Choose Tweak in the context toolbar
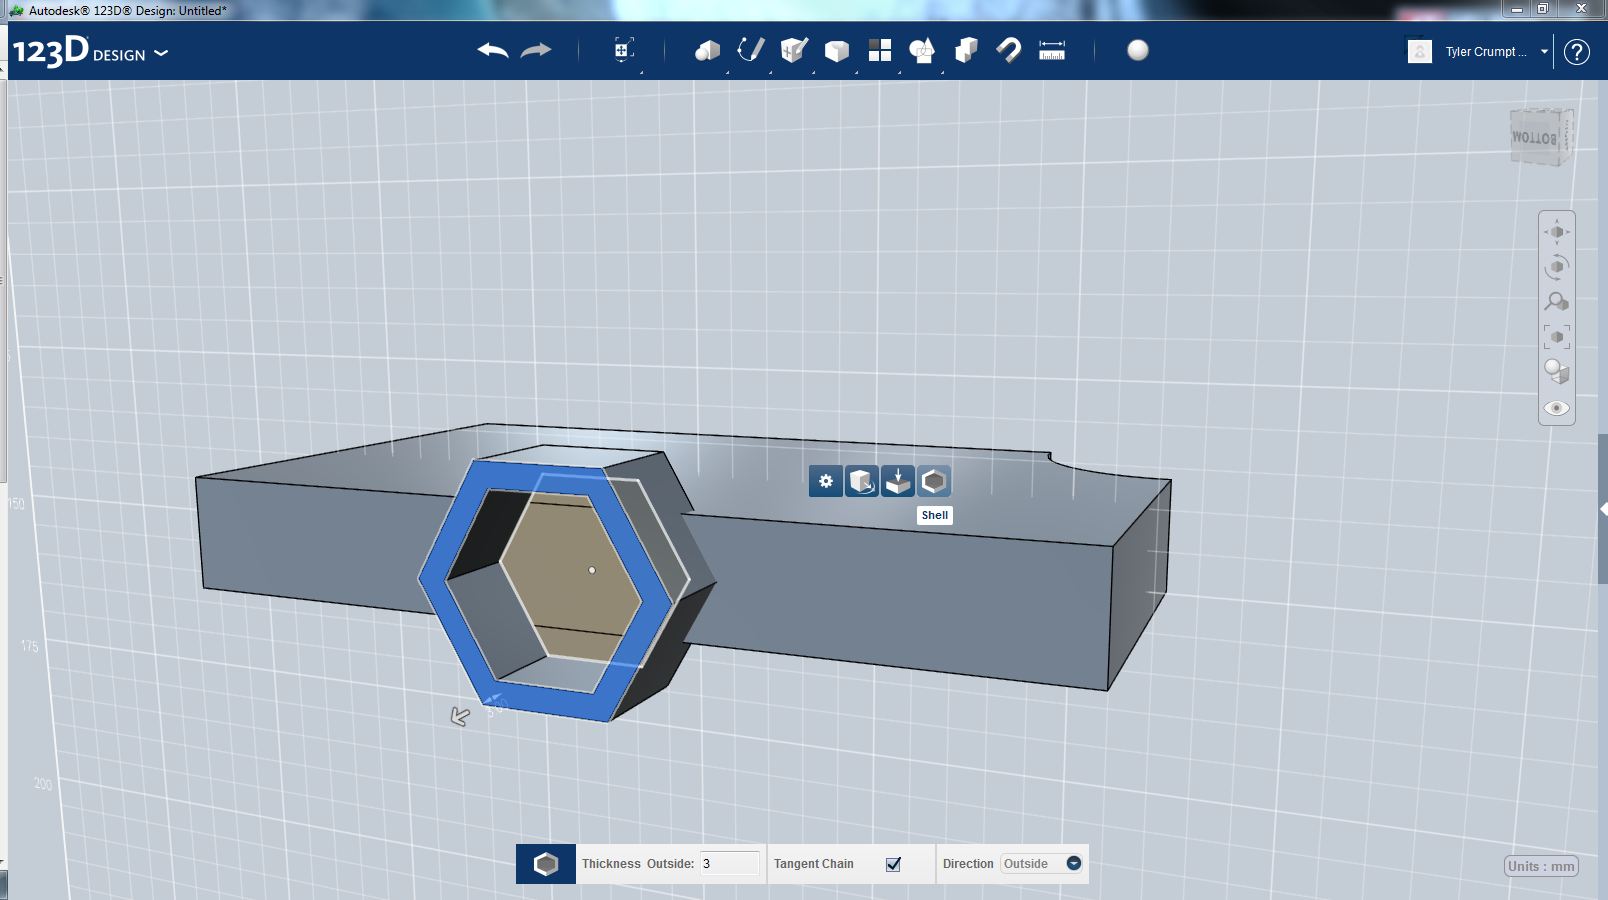Image resolution: width=1608 pixels, height=900 pixels. 862,481
